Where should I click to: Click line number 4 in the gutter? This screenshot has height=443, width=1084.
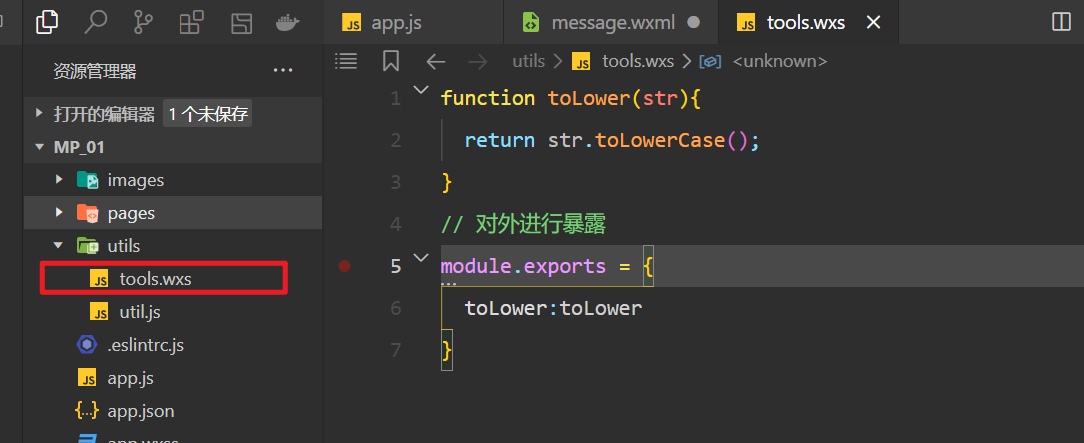coord(395,225)
